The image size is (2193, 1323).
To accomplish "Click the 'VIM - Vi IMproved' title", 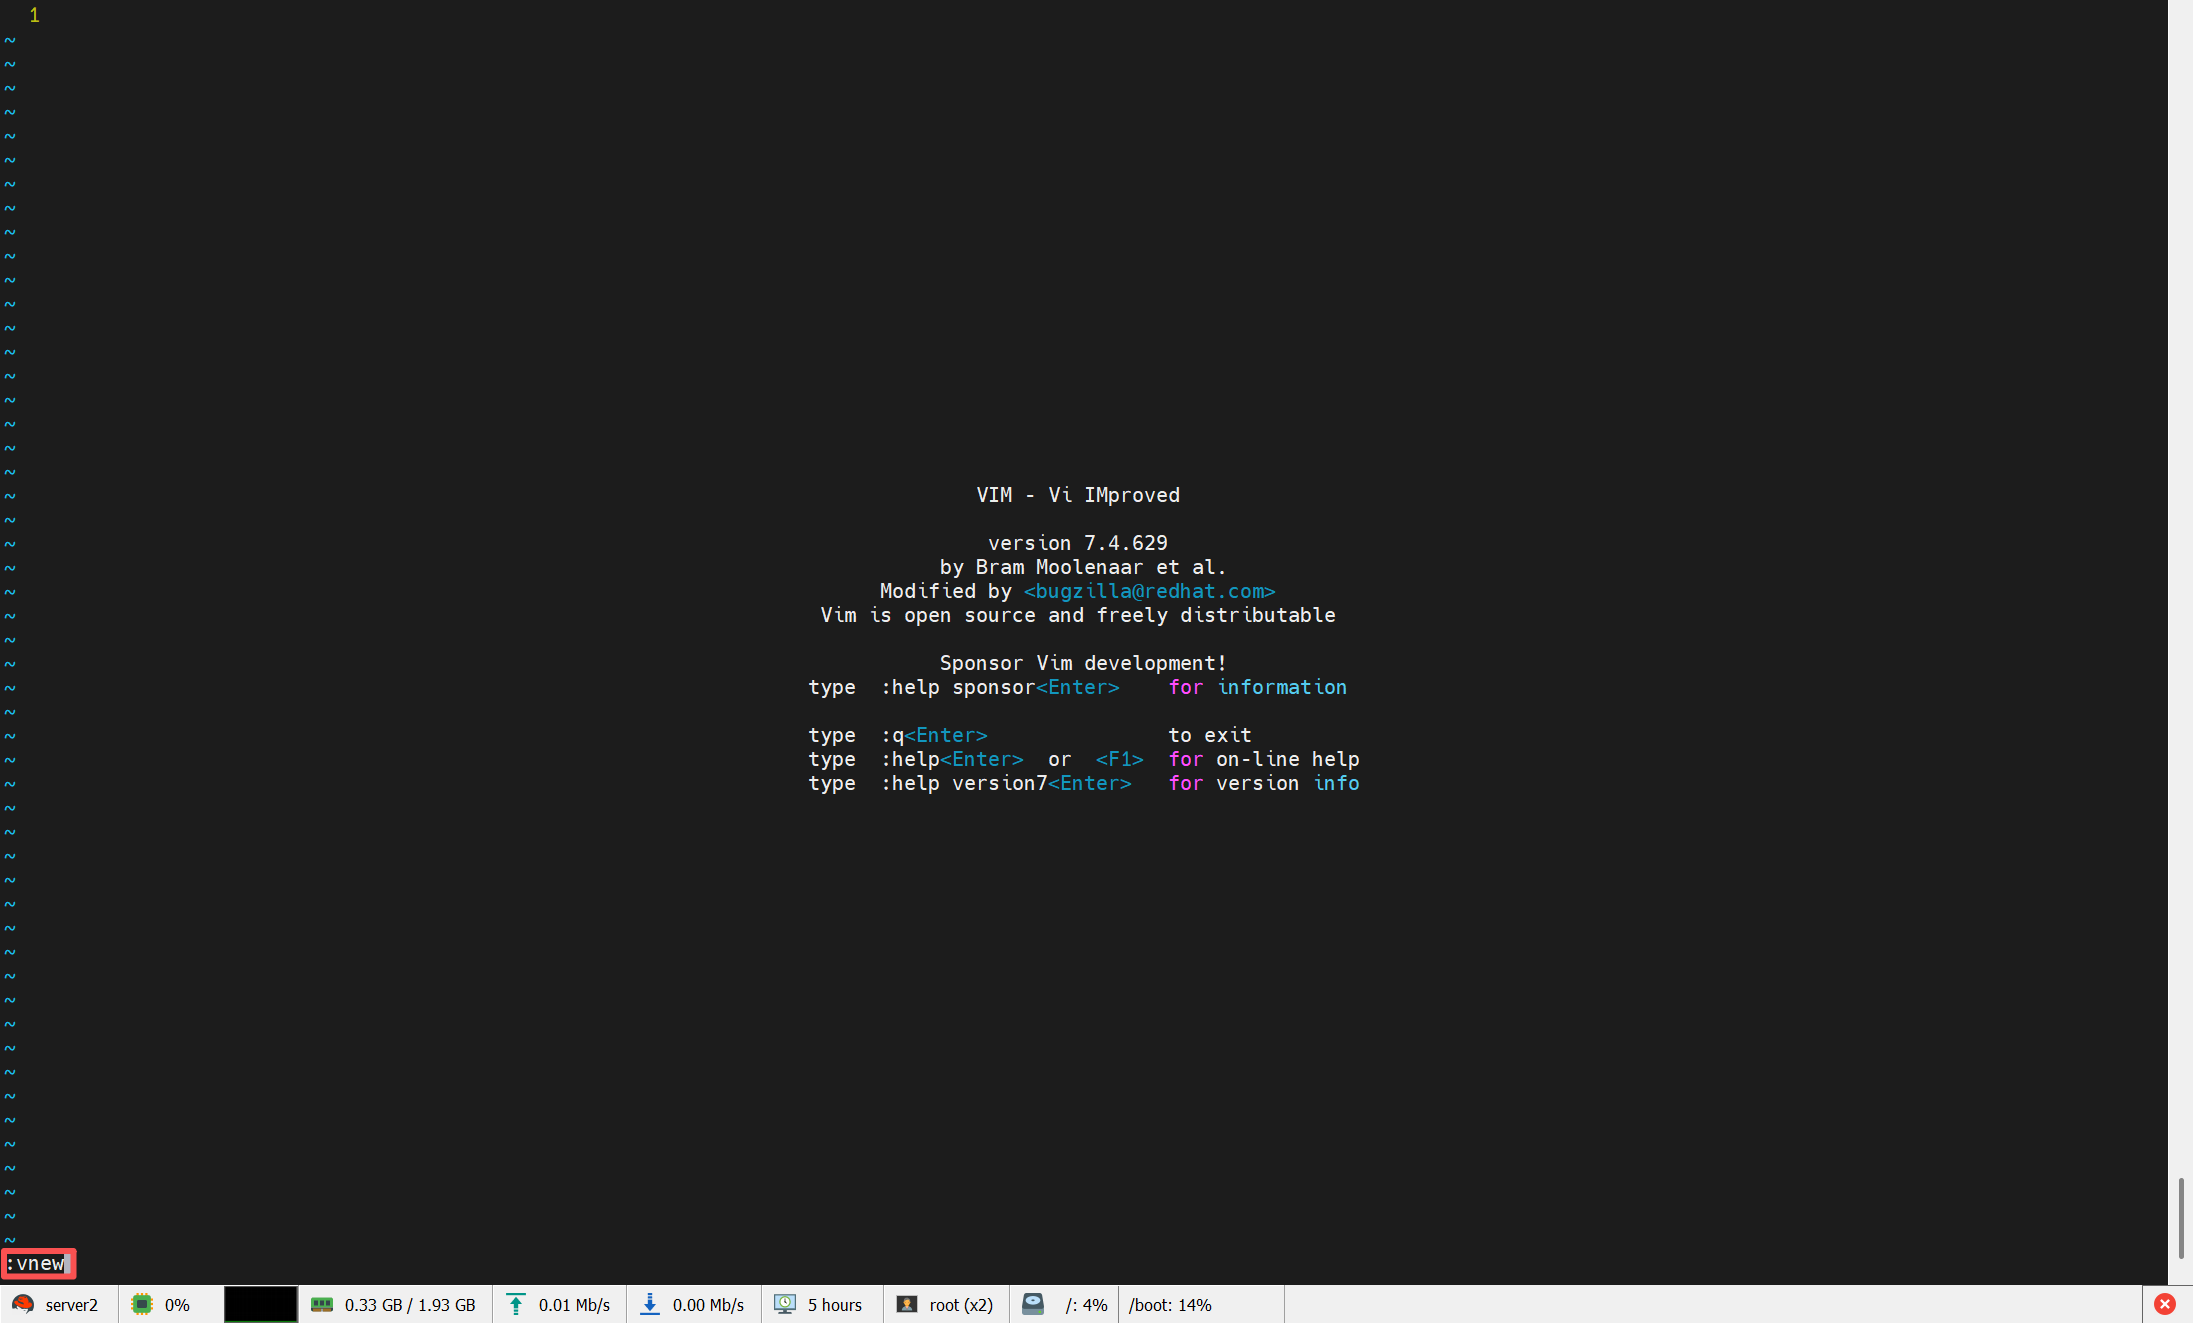I will click(1078, 495).
